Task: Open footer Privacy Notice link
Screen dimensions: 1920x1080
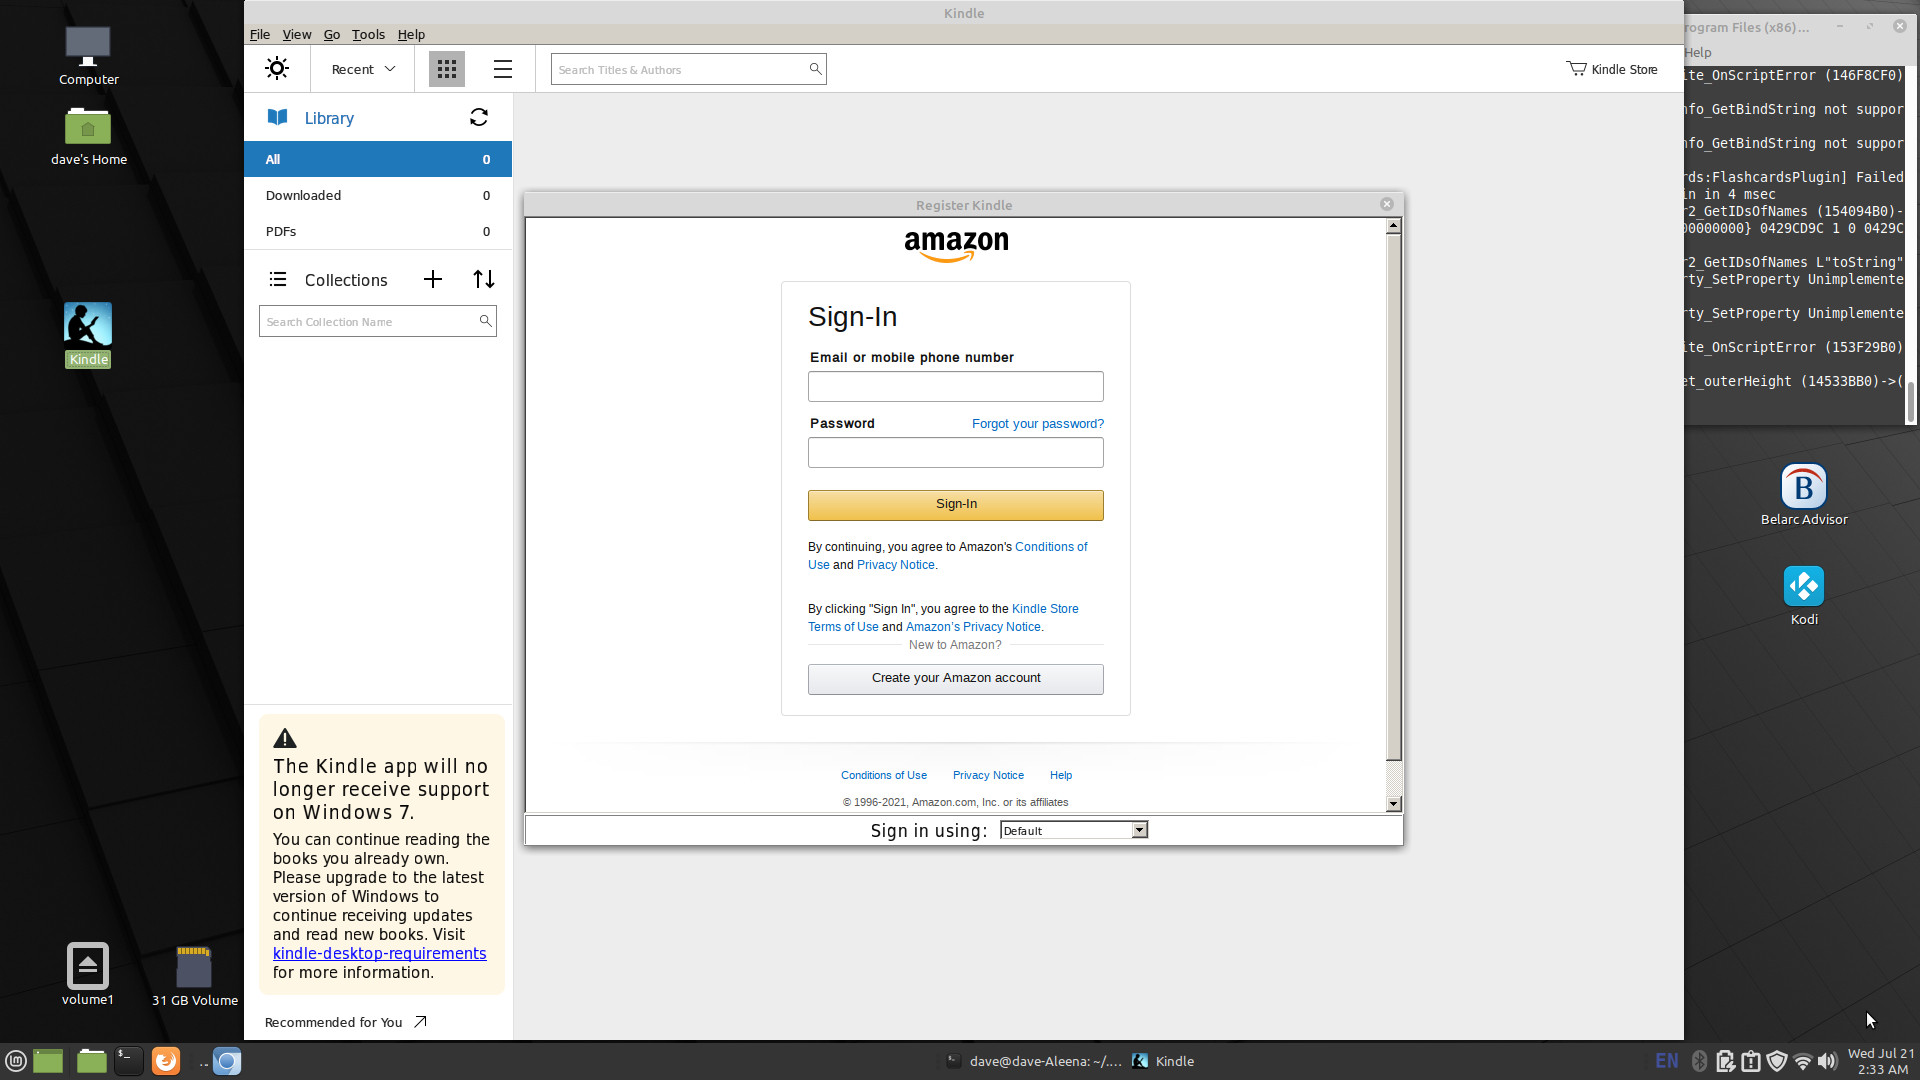Action: (x=988, y=776)
